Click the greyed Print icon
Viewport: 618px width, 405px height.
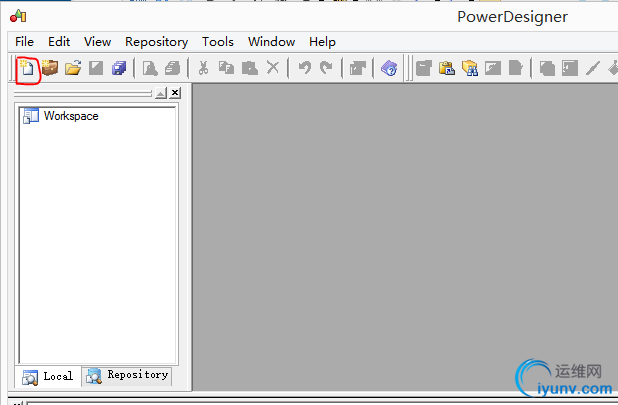tap(172, 68)
